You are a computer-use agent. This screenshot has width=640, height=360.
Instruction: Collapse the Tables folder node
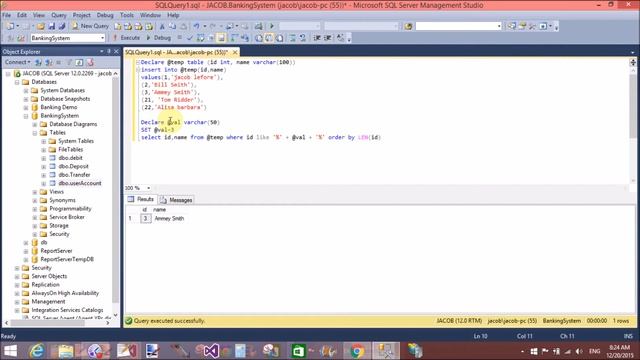(35, 133)
